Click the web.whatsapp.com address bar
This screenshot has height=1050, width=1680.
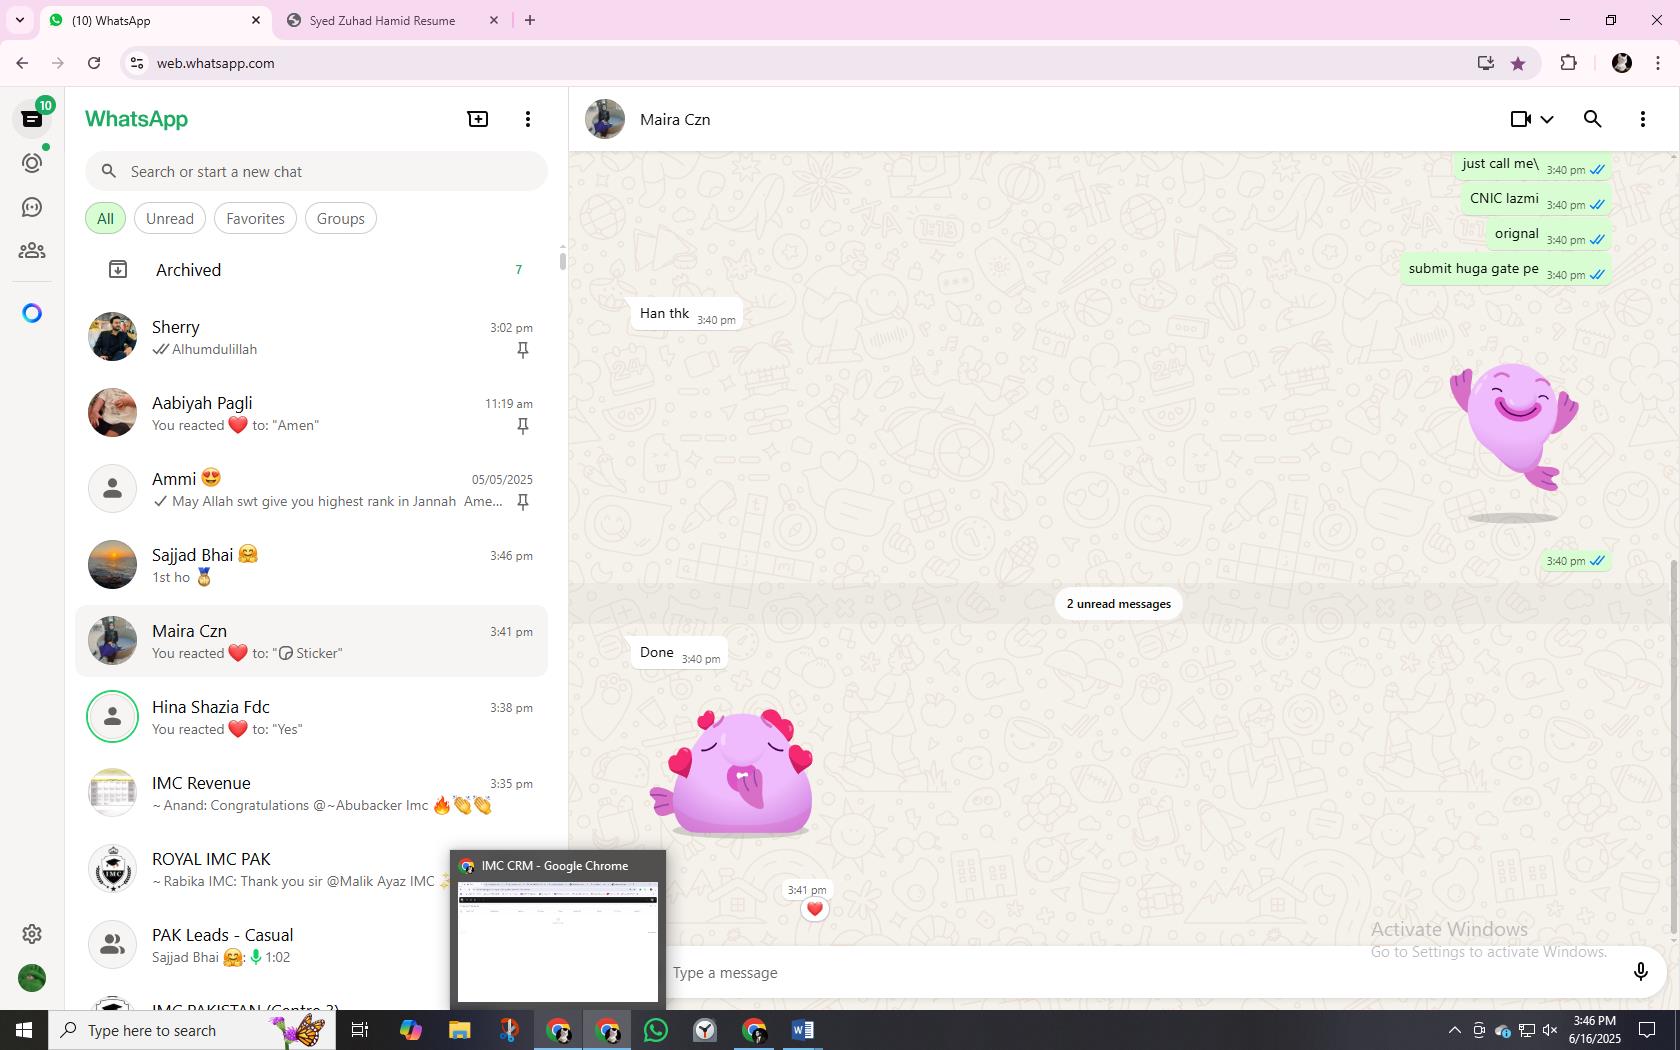(x=800, y=63)
